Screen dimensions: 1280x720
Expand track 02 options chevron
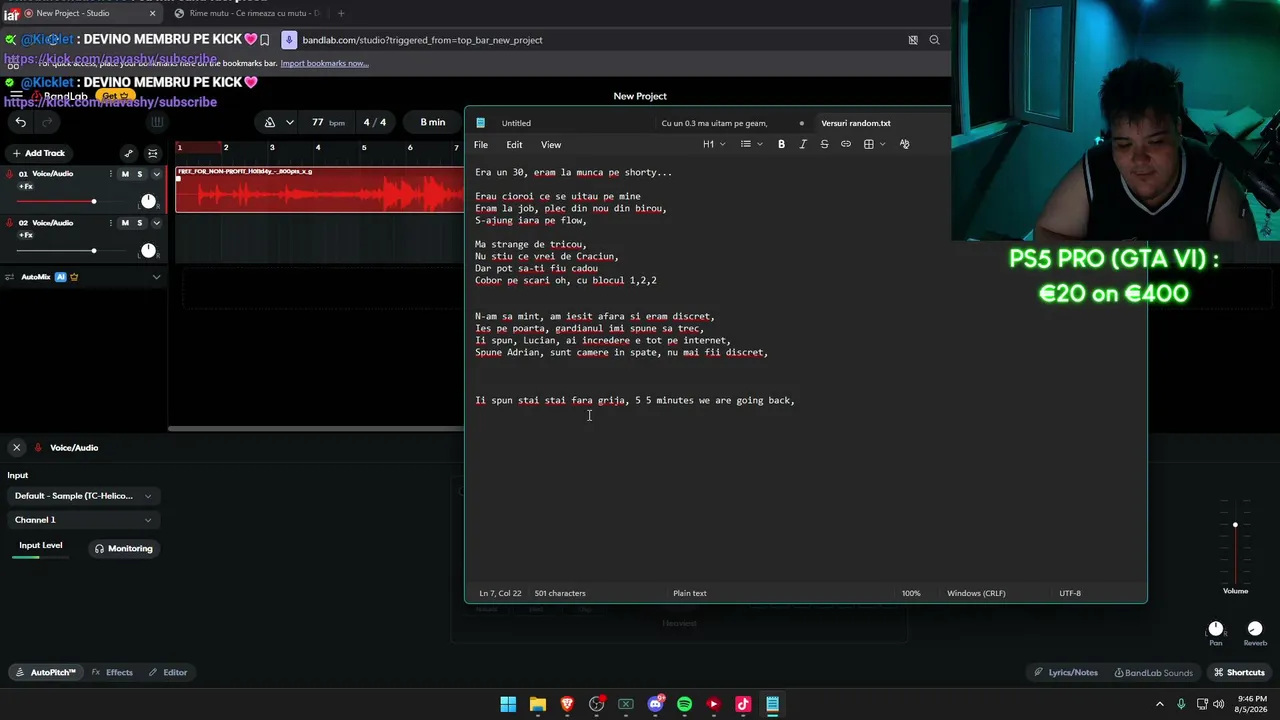point(156,223)
